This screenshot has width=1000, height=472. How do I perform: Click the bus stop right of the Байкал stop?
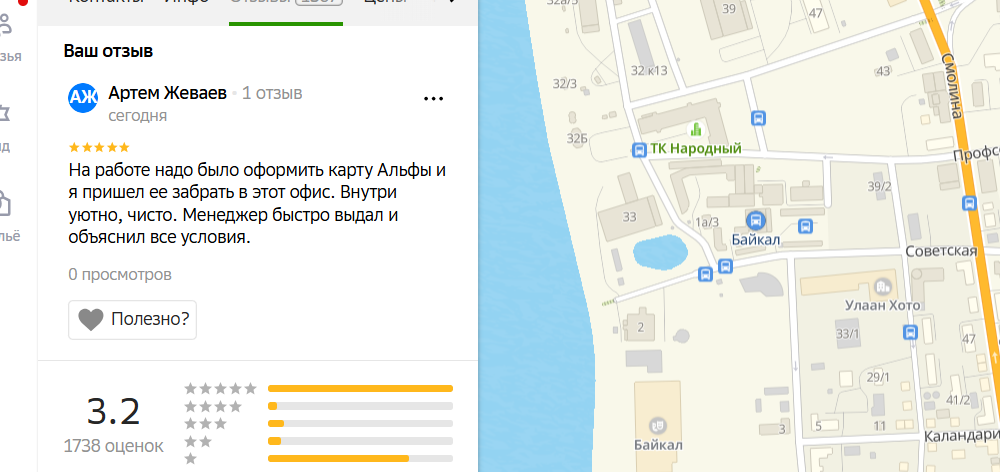(x=806, y=225)
